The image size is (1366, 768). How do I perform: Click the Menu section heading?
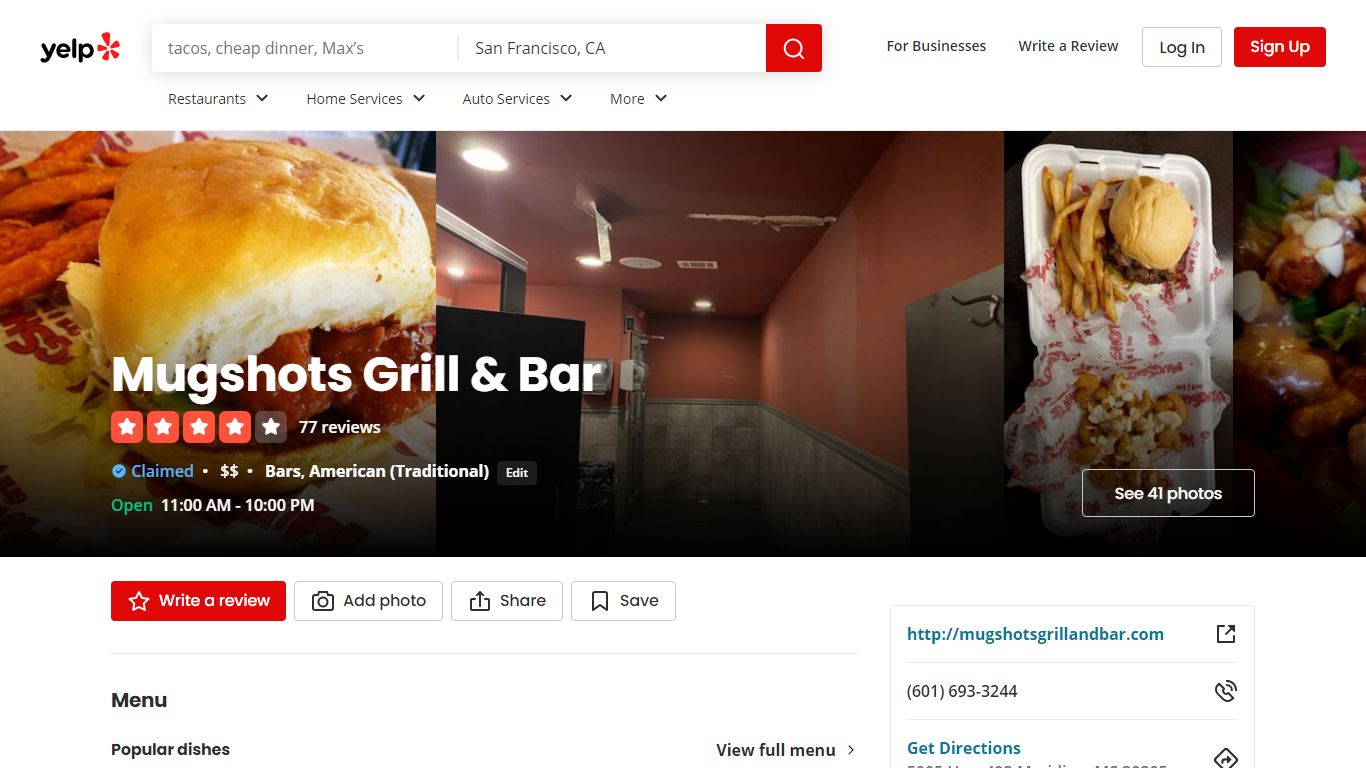[139, 700]
